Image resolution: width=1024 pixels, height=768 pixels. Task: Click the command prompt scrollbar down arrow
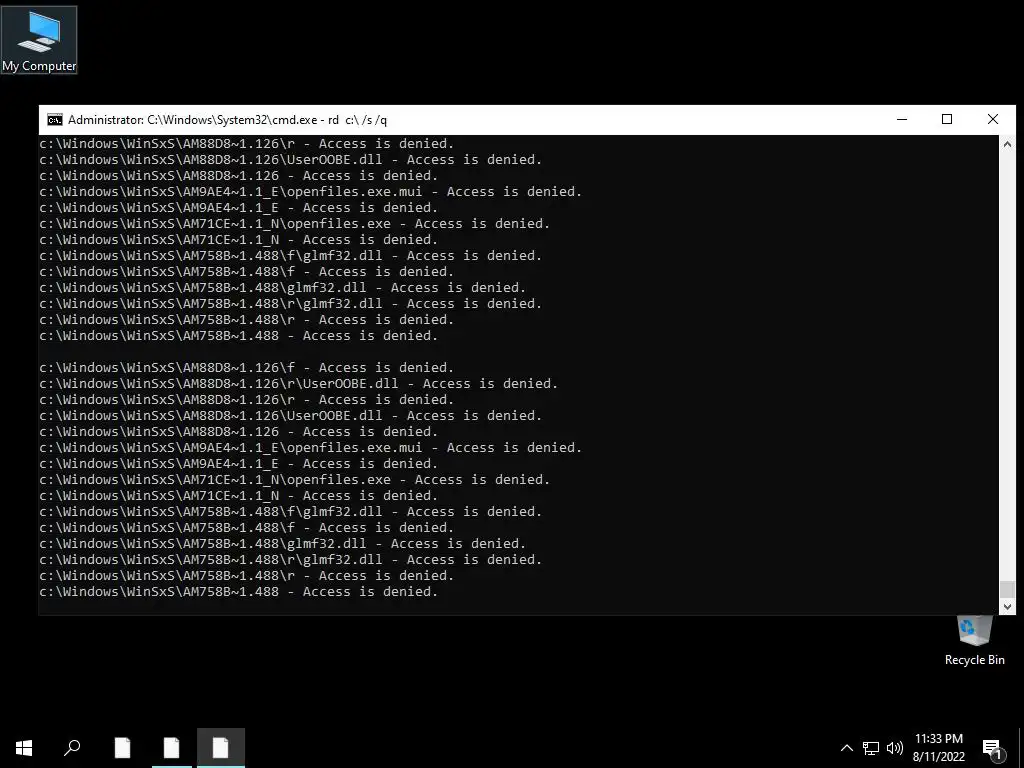pyautogui.click(x=1007, y=607)
